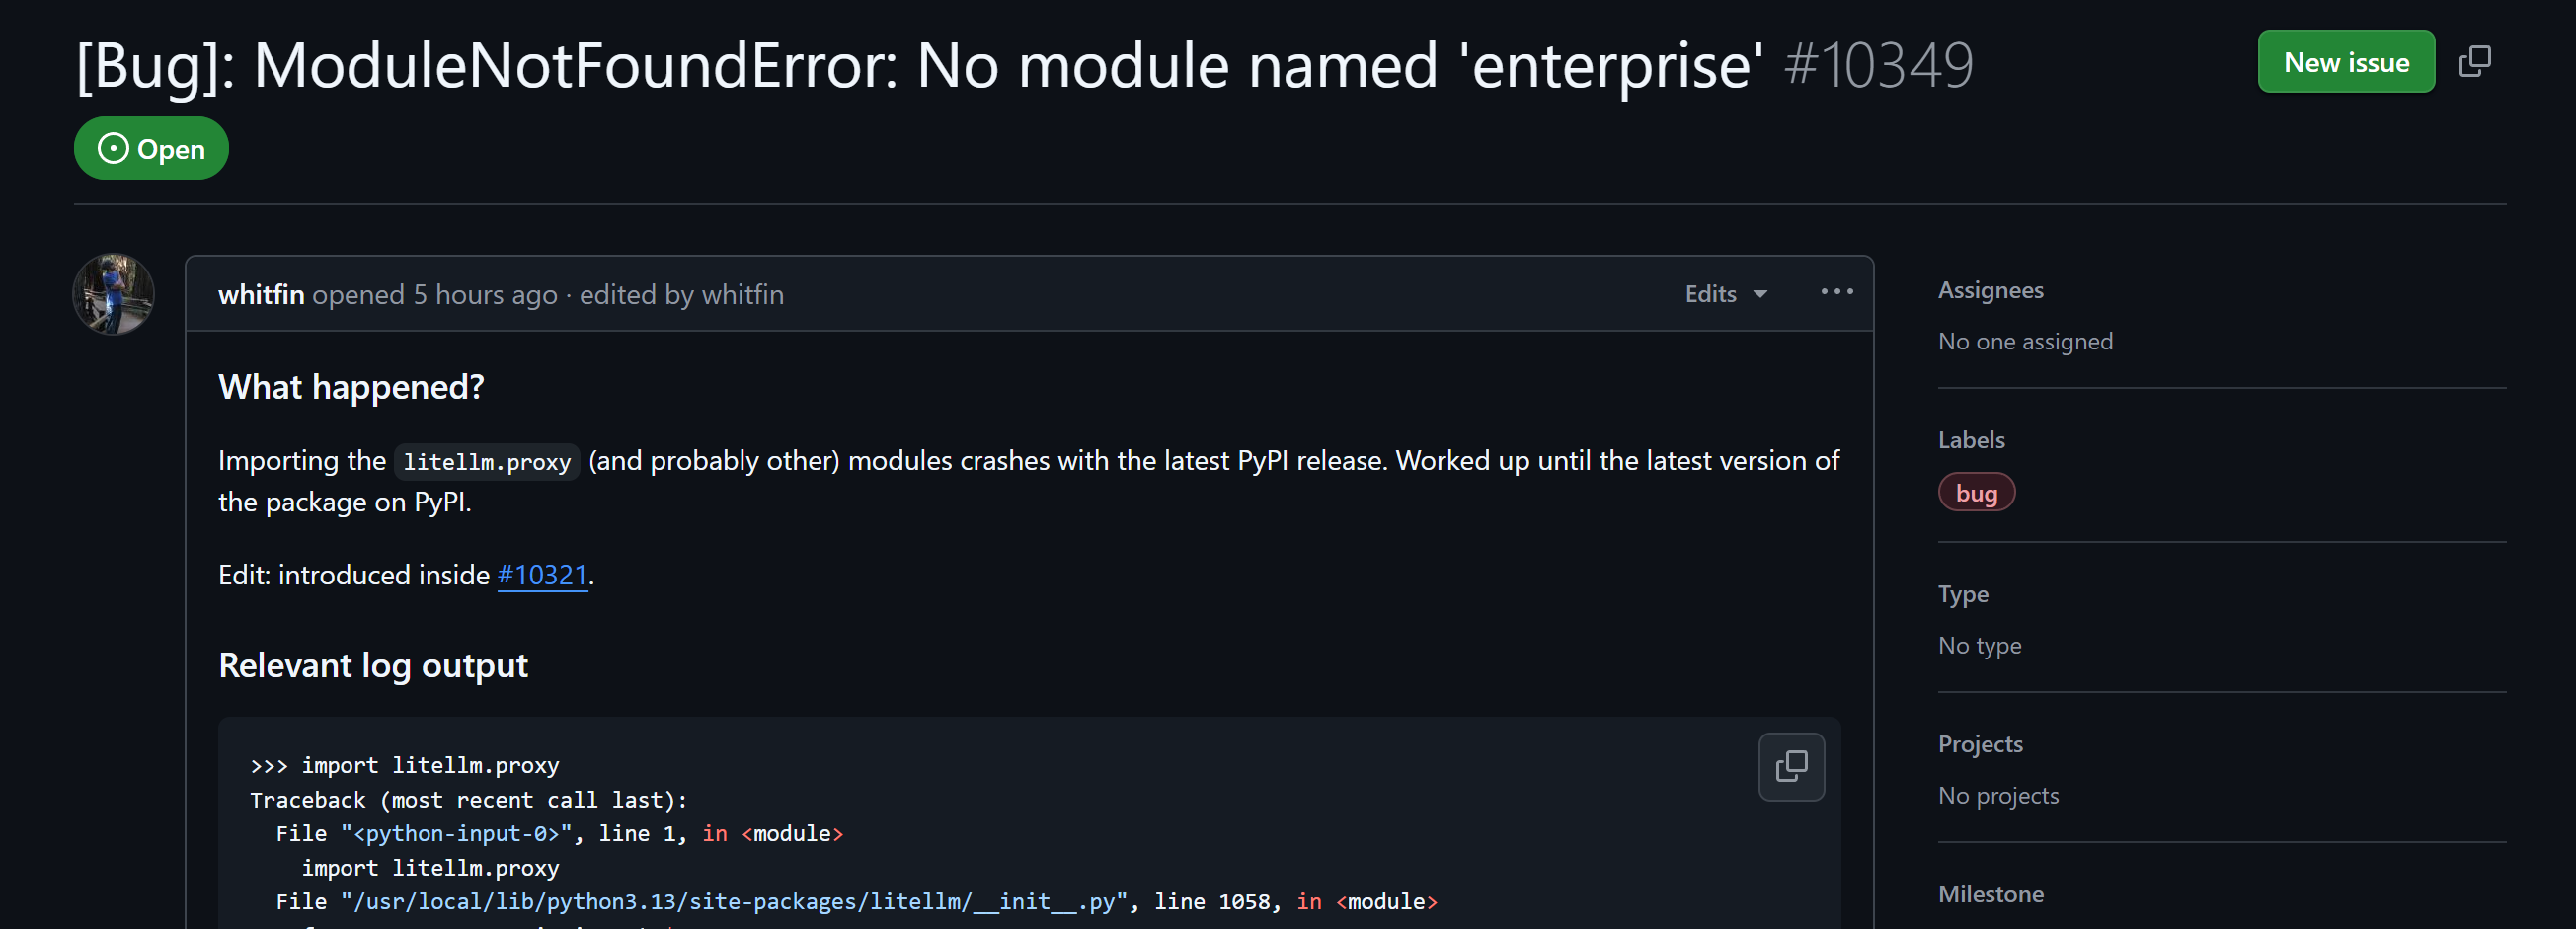The width and height of the screenshot is (2576, 929).
Task: Click the 'What happened?' heading
Action: [351, 387]
